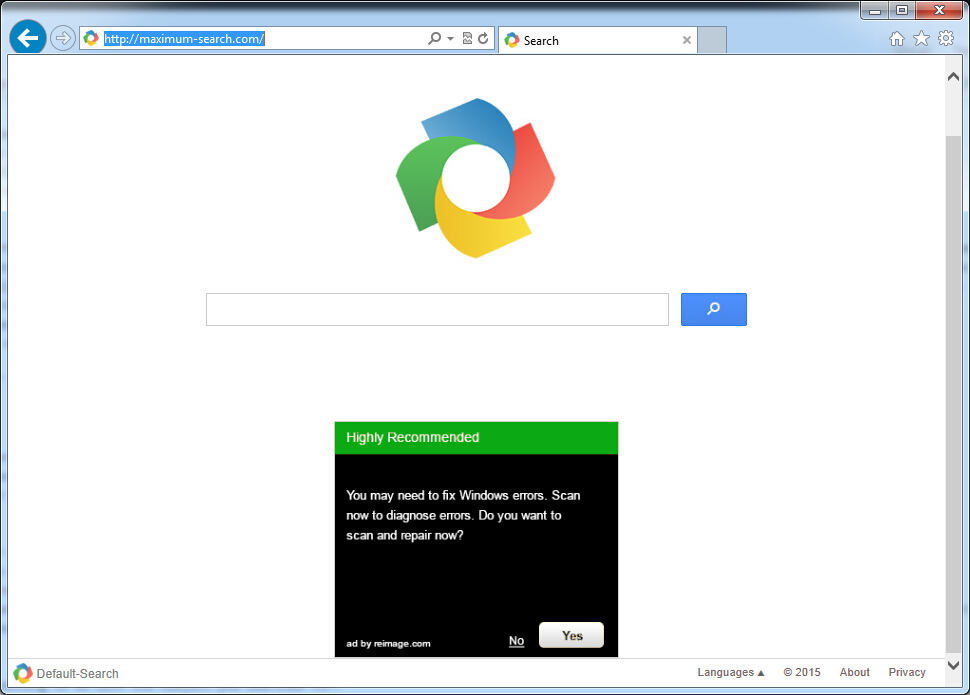The image size is (970, 695).
Task: Open the Tools gear menu
Action: click(946, 38)
